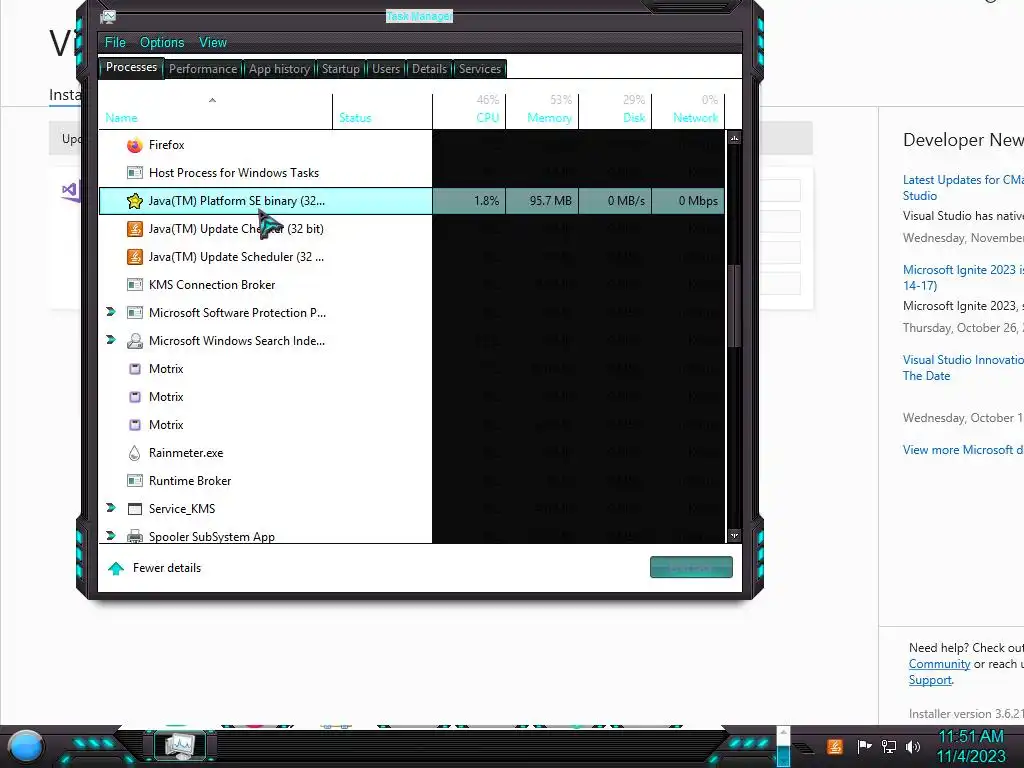Show hidden tray icons arrow
This screenshot has width=1024, height=768.
784,733
